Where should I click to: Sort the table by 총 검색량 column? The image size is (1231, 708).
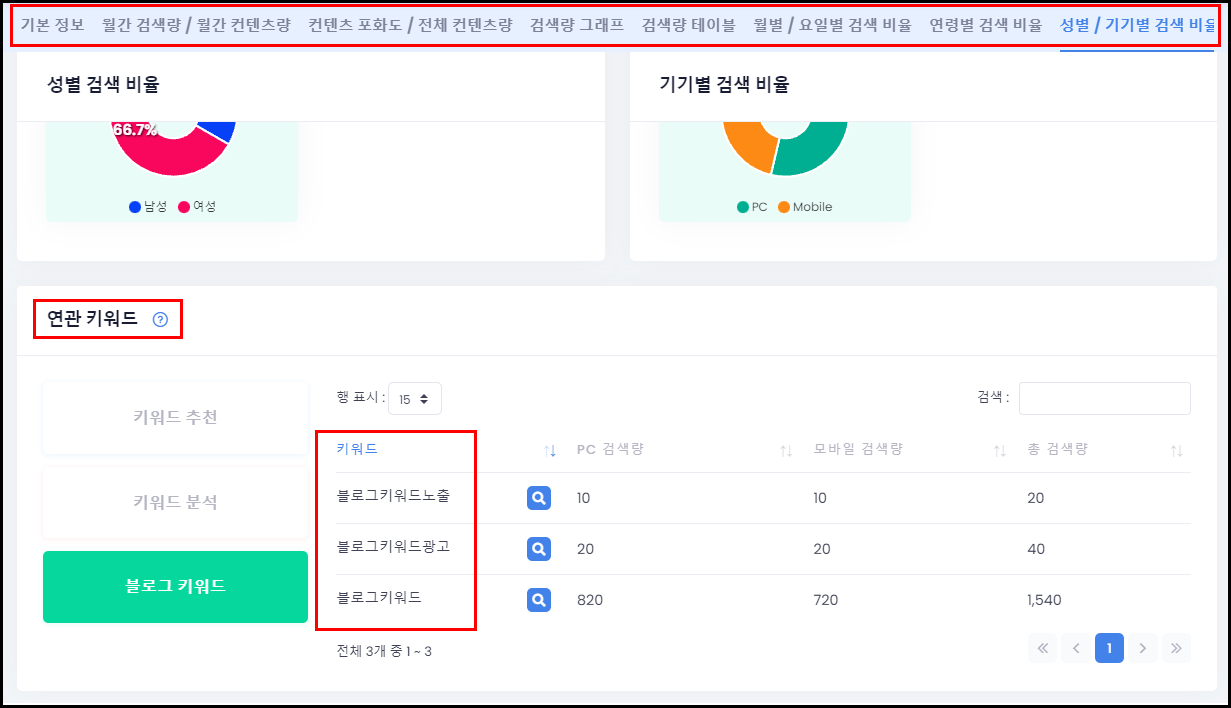click(x=1178, y=450)
